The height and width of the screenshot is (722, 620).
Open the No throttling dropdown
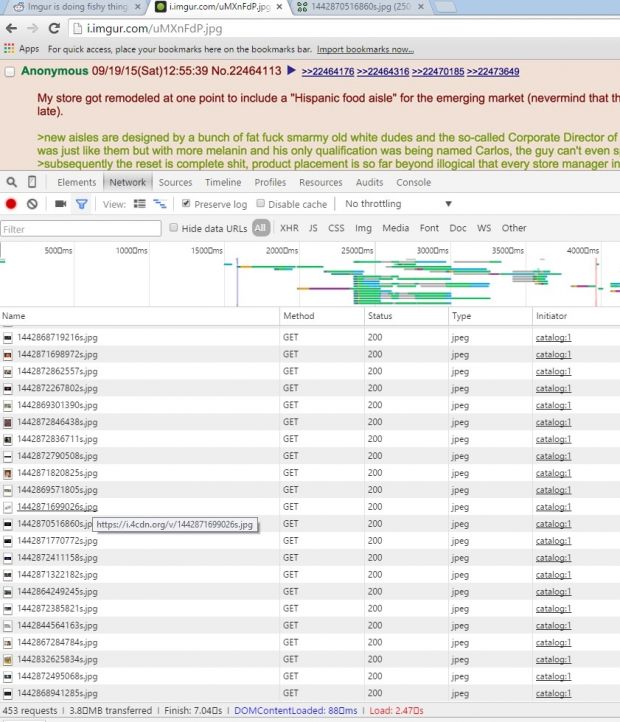[398, 204]
